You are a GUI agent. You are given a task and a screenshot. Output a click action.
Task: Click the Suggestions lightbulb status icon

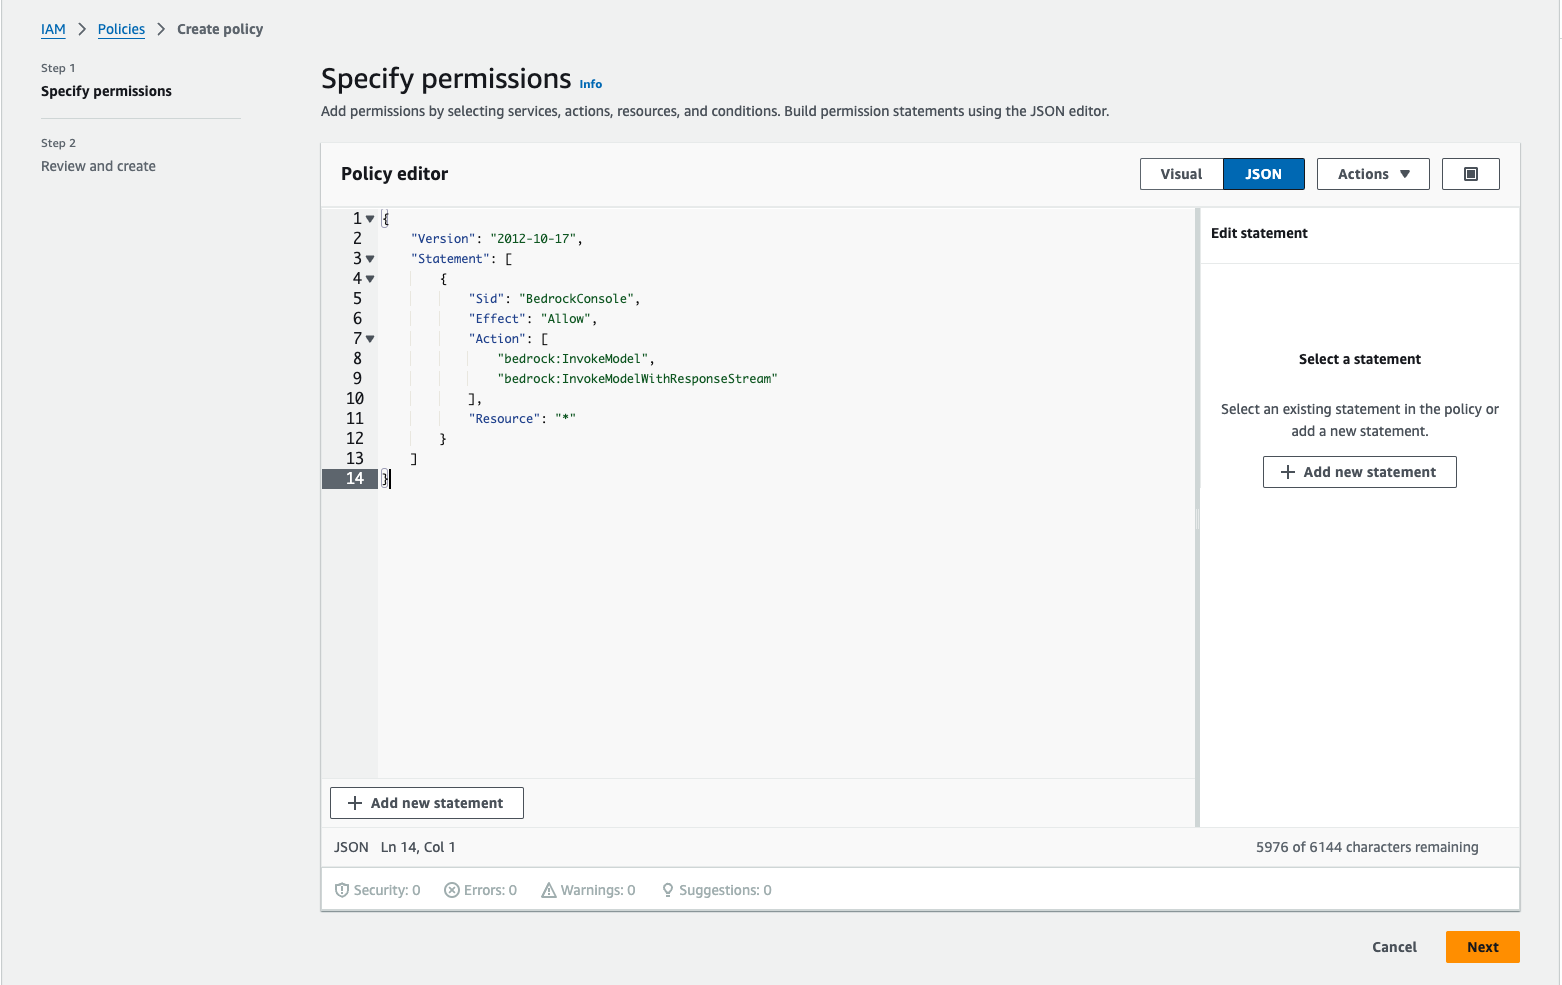point(668,890)
